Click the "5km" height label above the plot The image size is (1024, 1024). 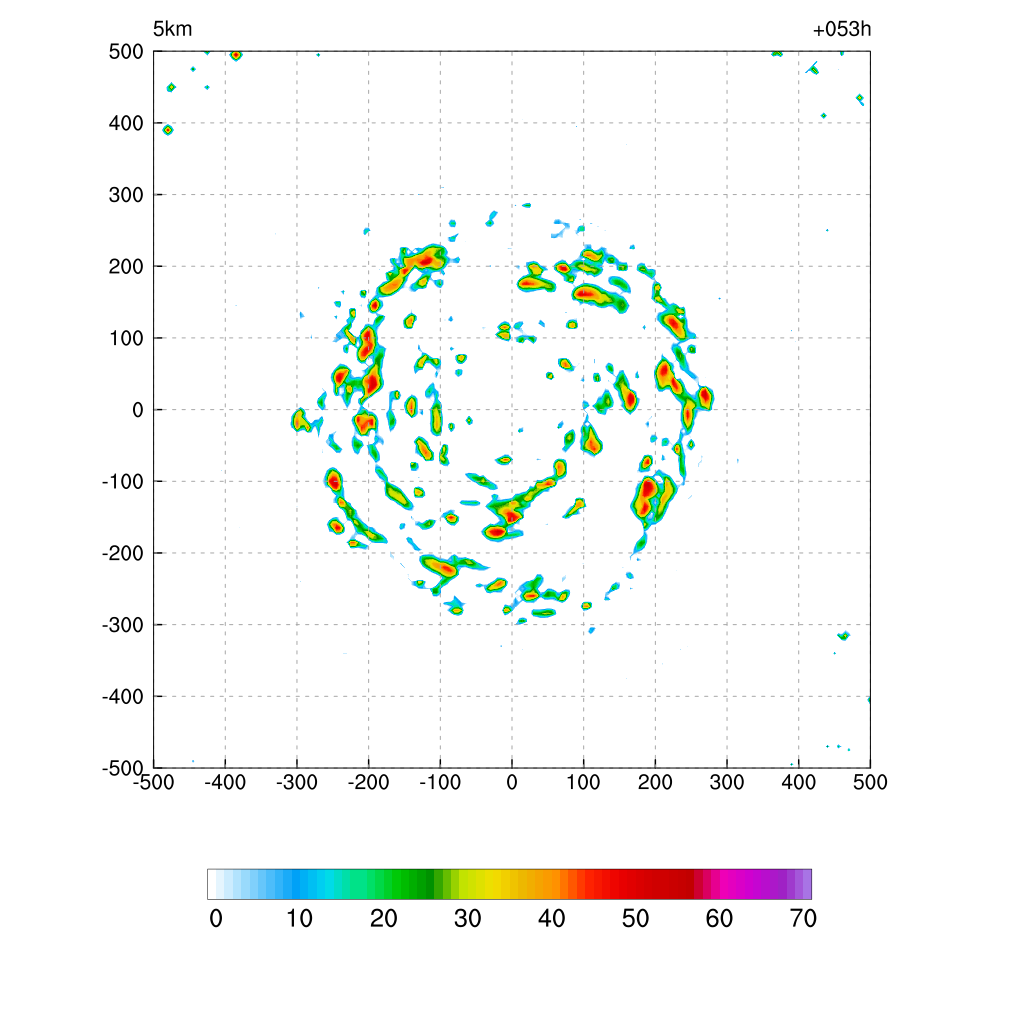coord(172,29)
